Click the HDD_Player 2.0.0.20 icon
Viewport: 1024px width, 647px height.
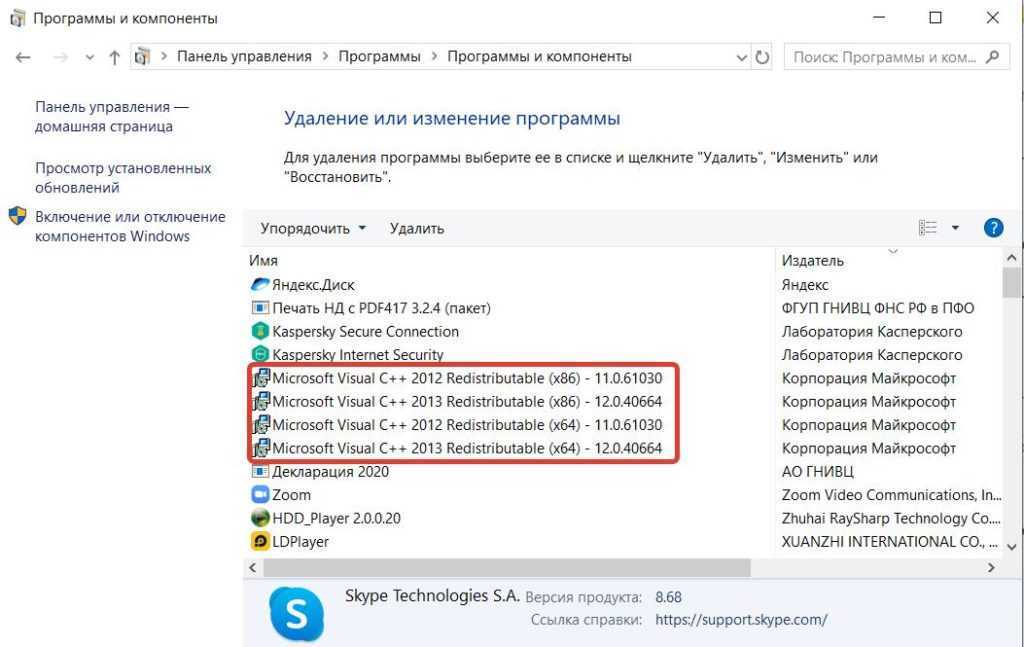[x=260, y=518]
